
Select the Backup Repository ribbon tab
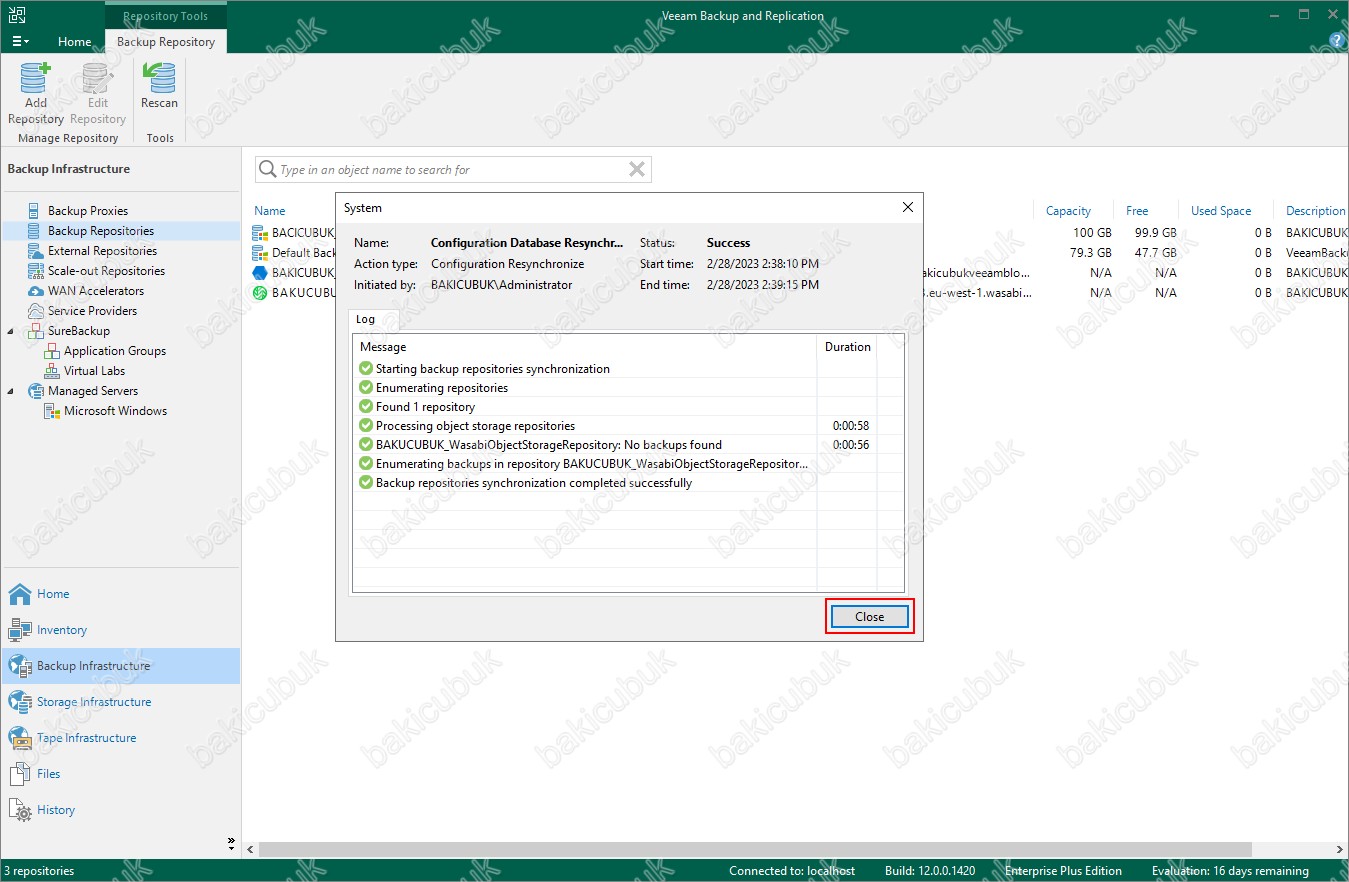(166, 42)
